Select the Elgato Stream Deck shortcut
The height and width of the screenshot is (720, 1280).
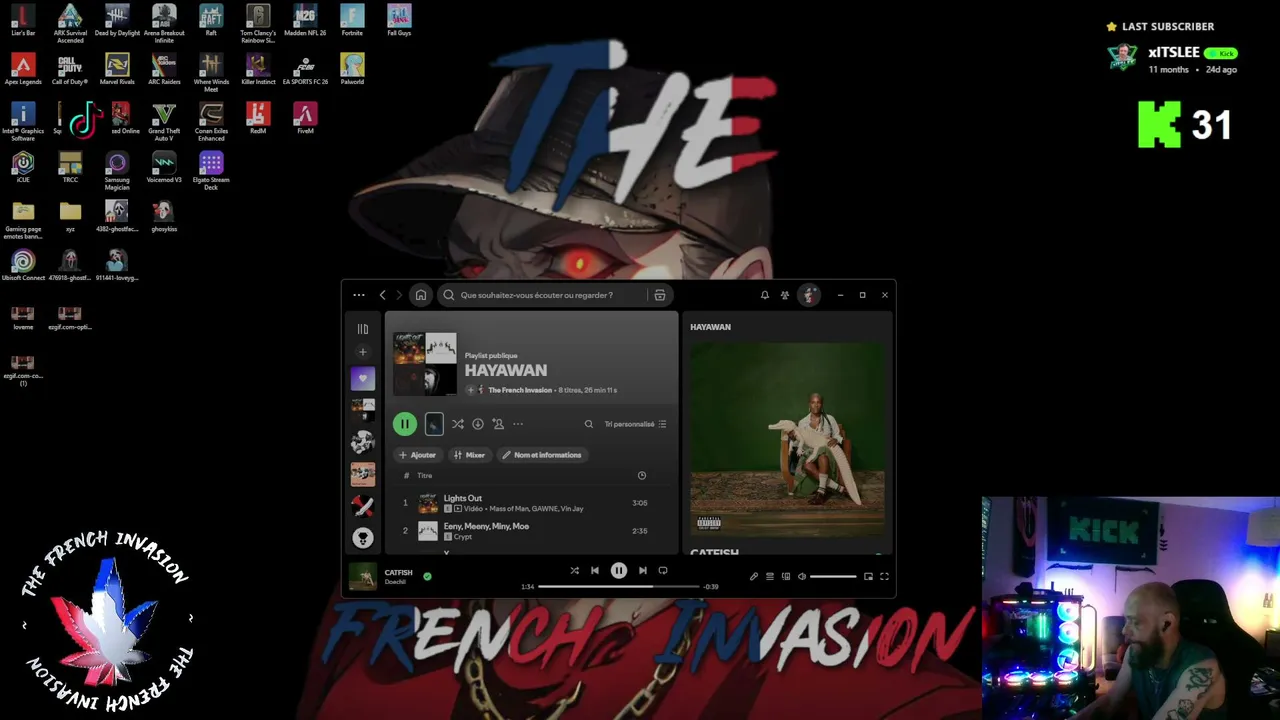coord(211,171)
